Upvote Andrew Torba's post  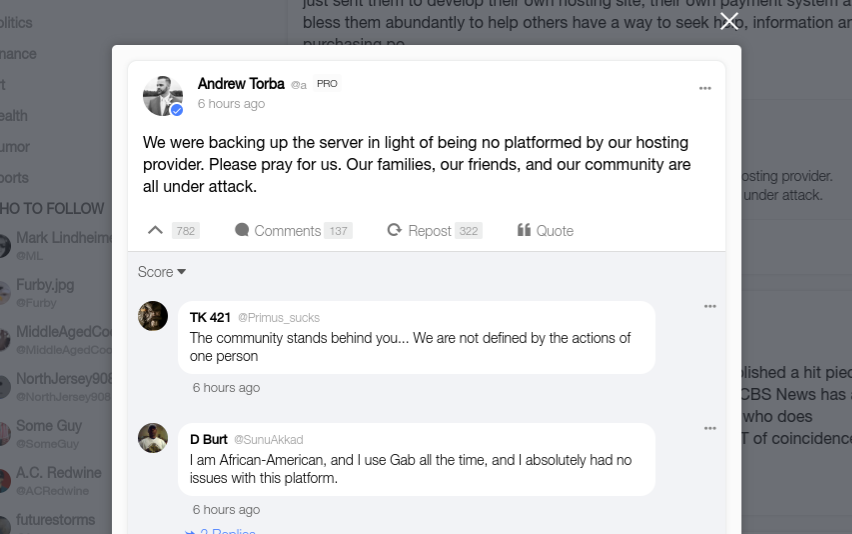point(155,230)
